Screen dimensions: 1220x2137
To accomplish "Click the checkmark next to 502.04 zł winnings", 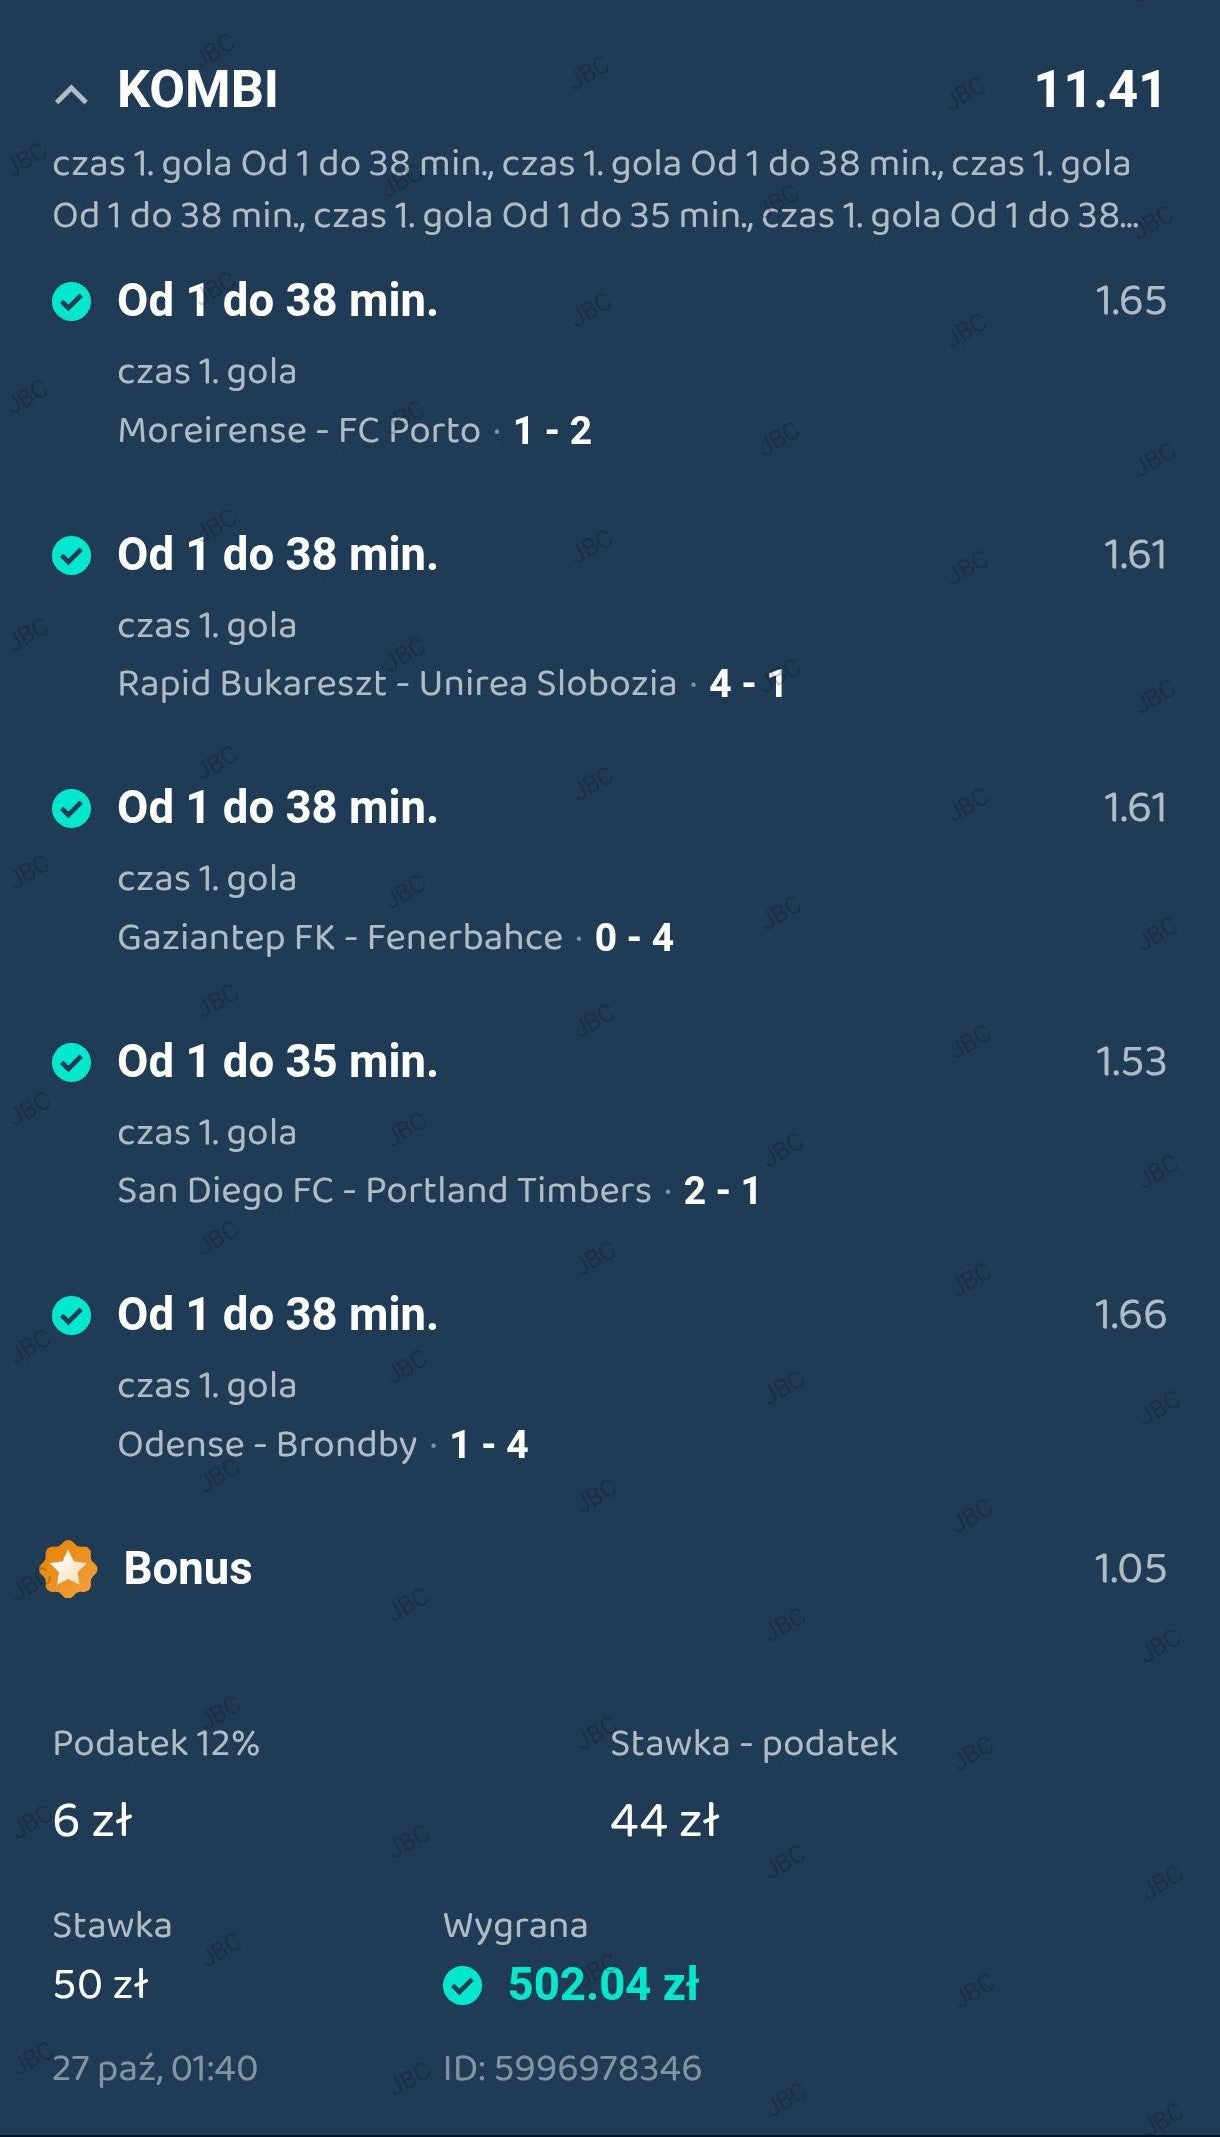I will (x=462, y=1985).
